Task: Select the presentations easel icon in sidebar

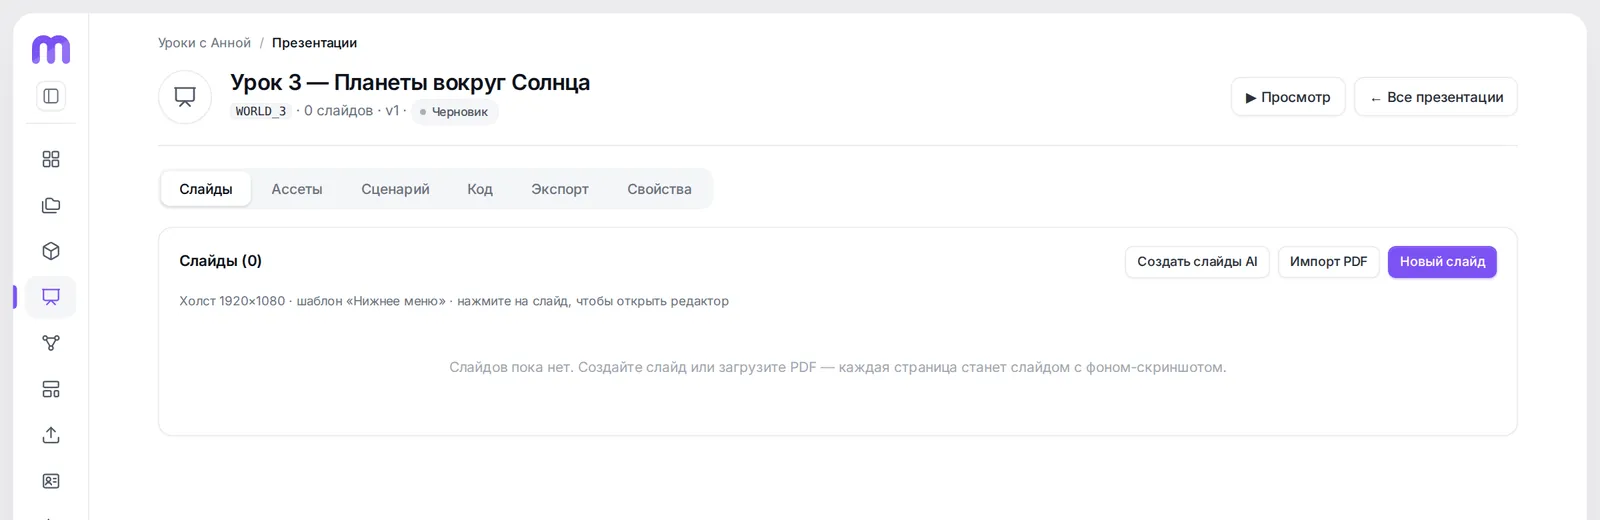Action: [51, 297]
